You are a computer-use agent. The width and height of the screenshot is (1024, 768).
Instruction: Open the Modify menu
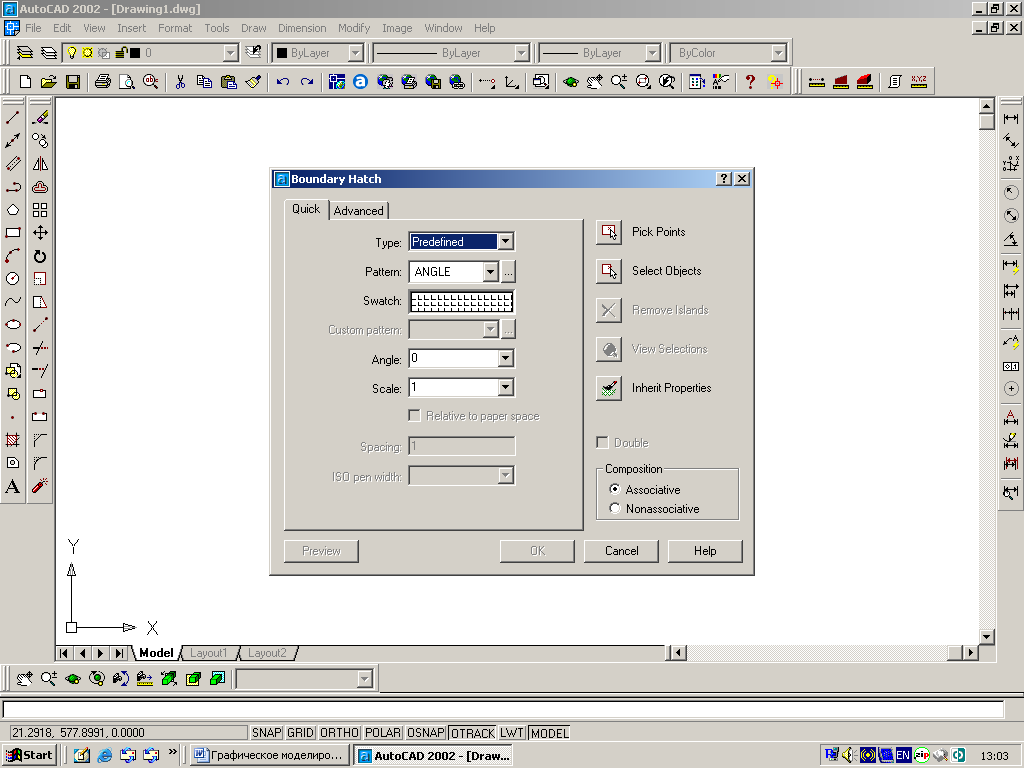coord(354,28)
